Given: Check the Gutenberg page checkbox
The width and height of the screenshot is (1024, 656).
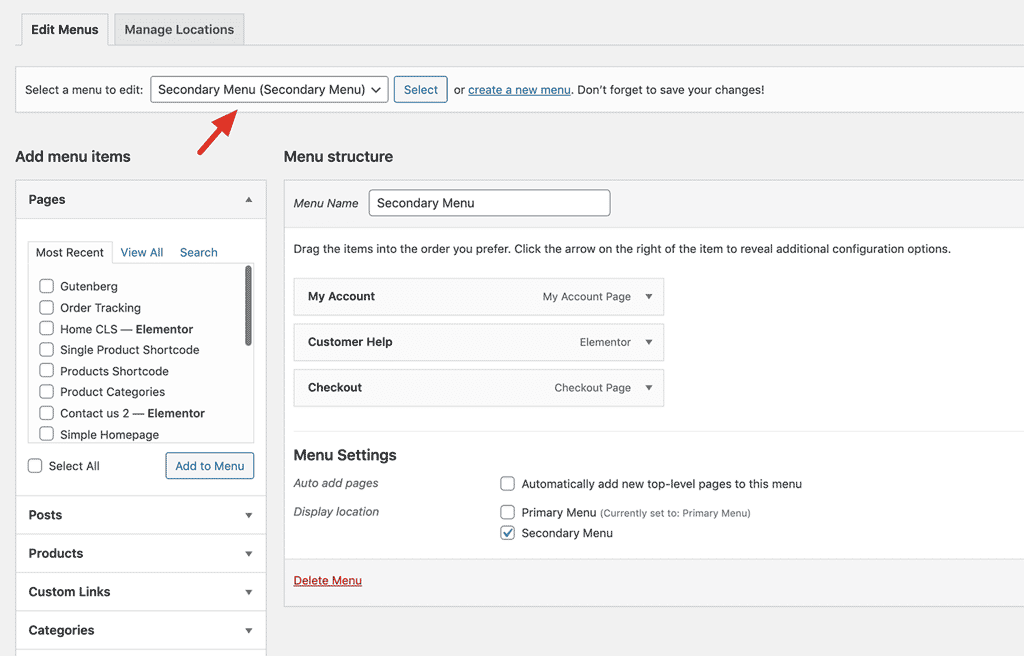Looking at the screenshot, I should click(x=46, y=286).
